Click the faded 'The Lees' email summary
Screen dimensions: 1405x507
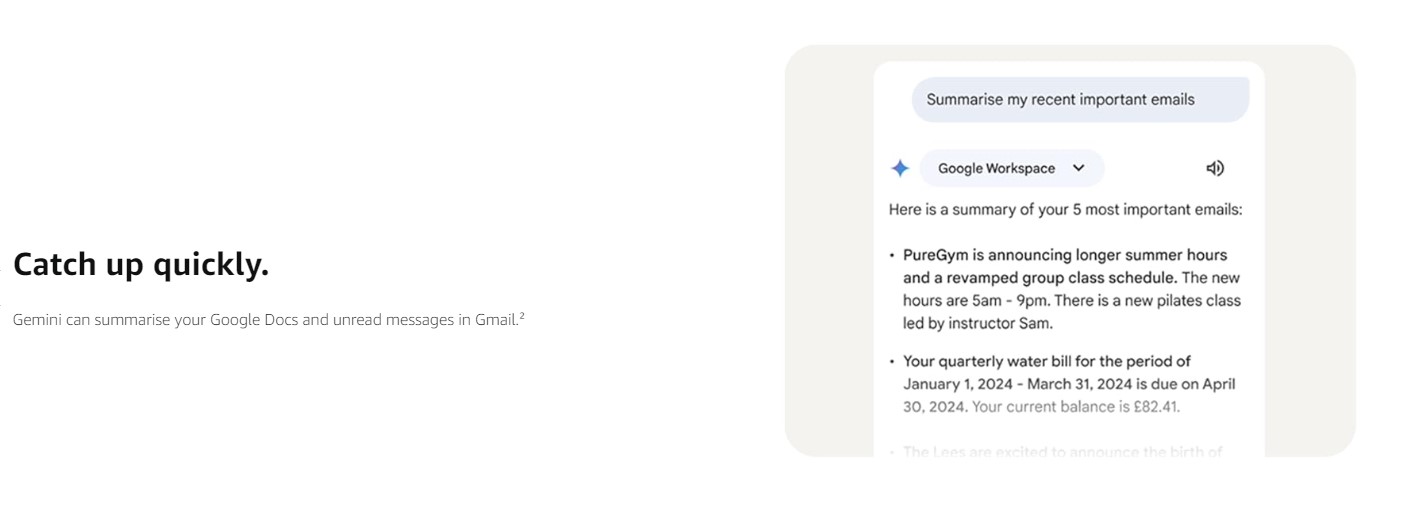1062,452
